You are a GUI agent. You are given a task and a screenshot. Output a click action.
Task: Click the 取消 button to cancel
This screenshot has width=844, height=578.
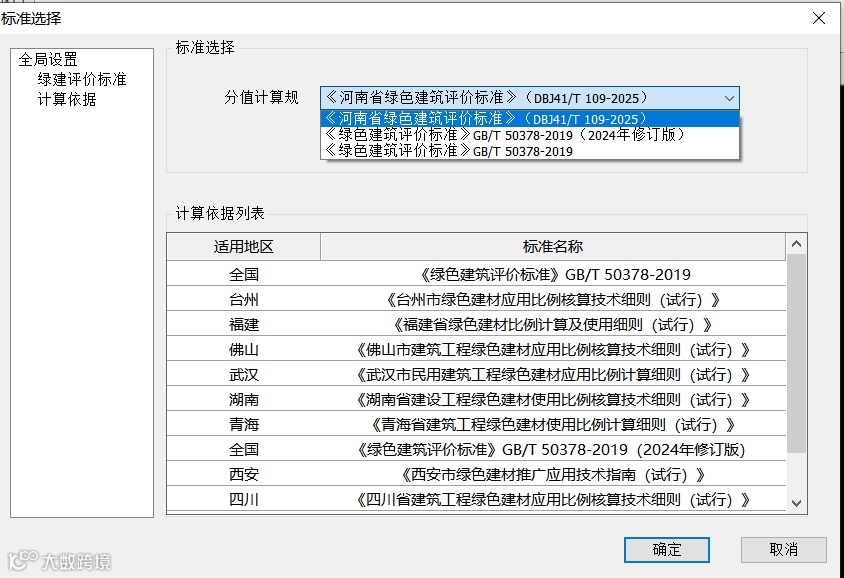(782, 550)
